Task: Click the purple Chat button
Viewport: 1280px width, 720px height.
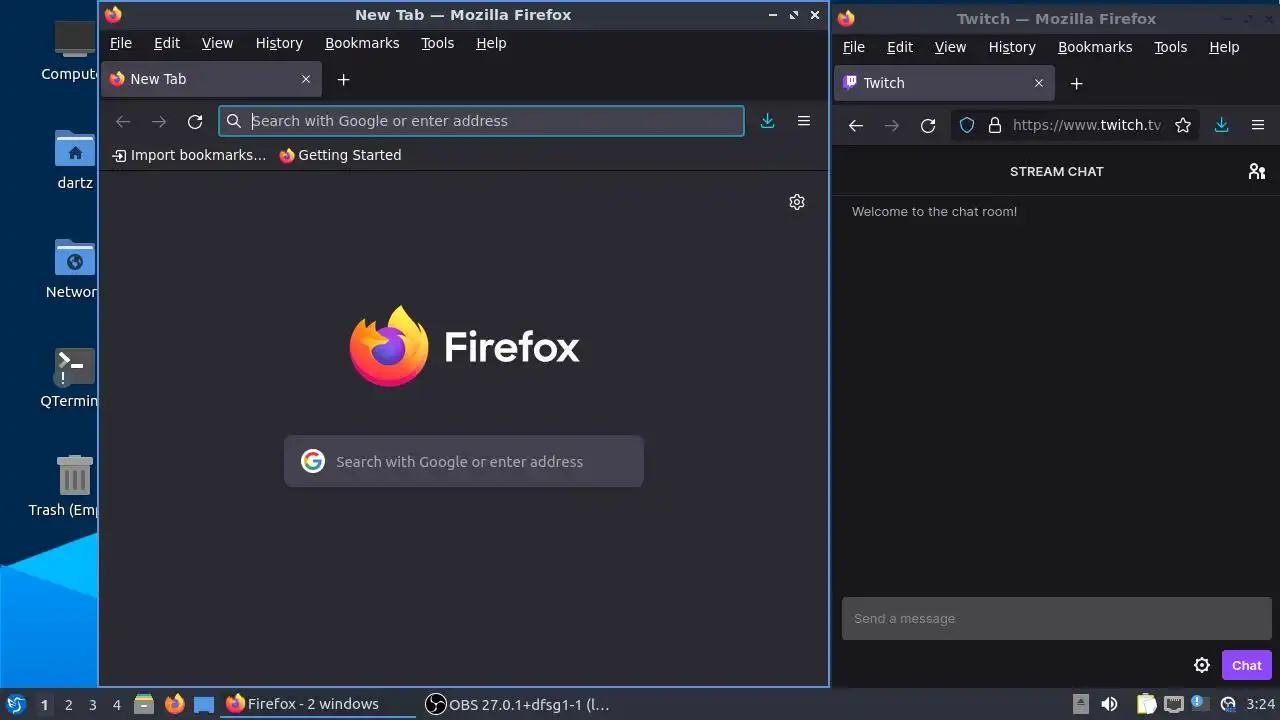Action: [1246, 665]
